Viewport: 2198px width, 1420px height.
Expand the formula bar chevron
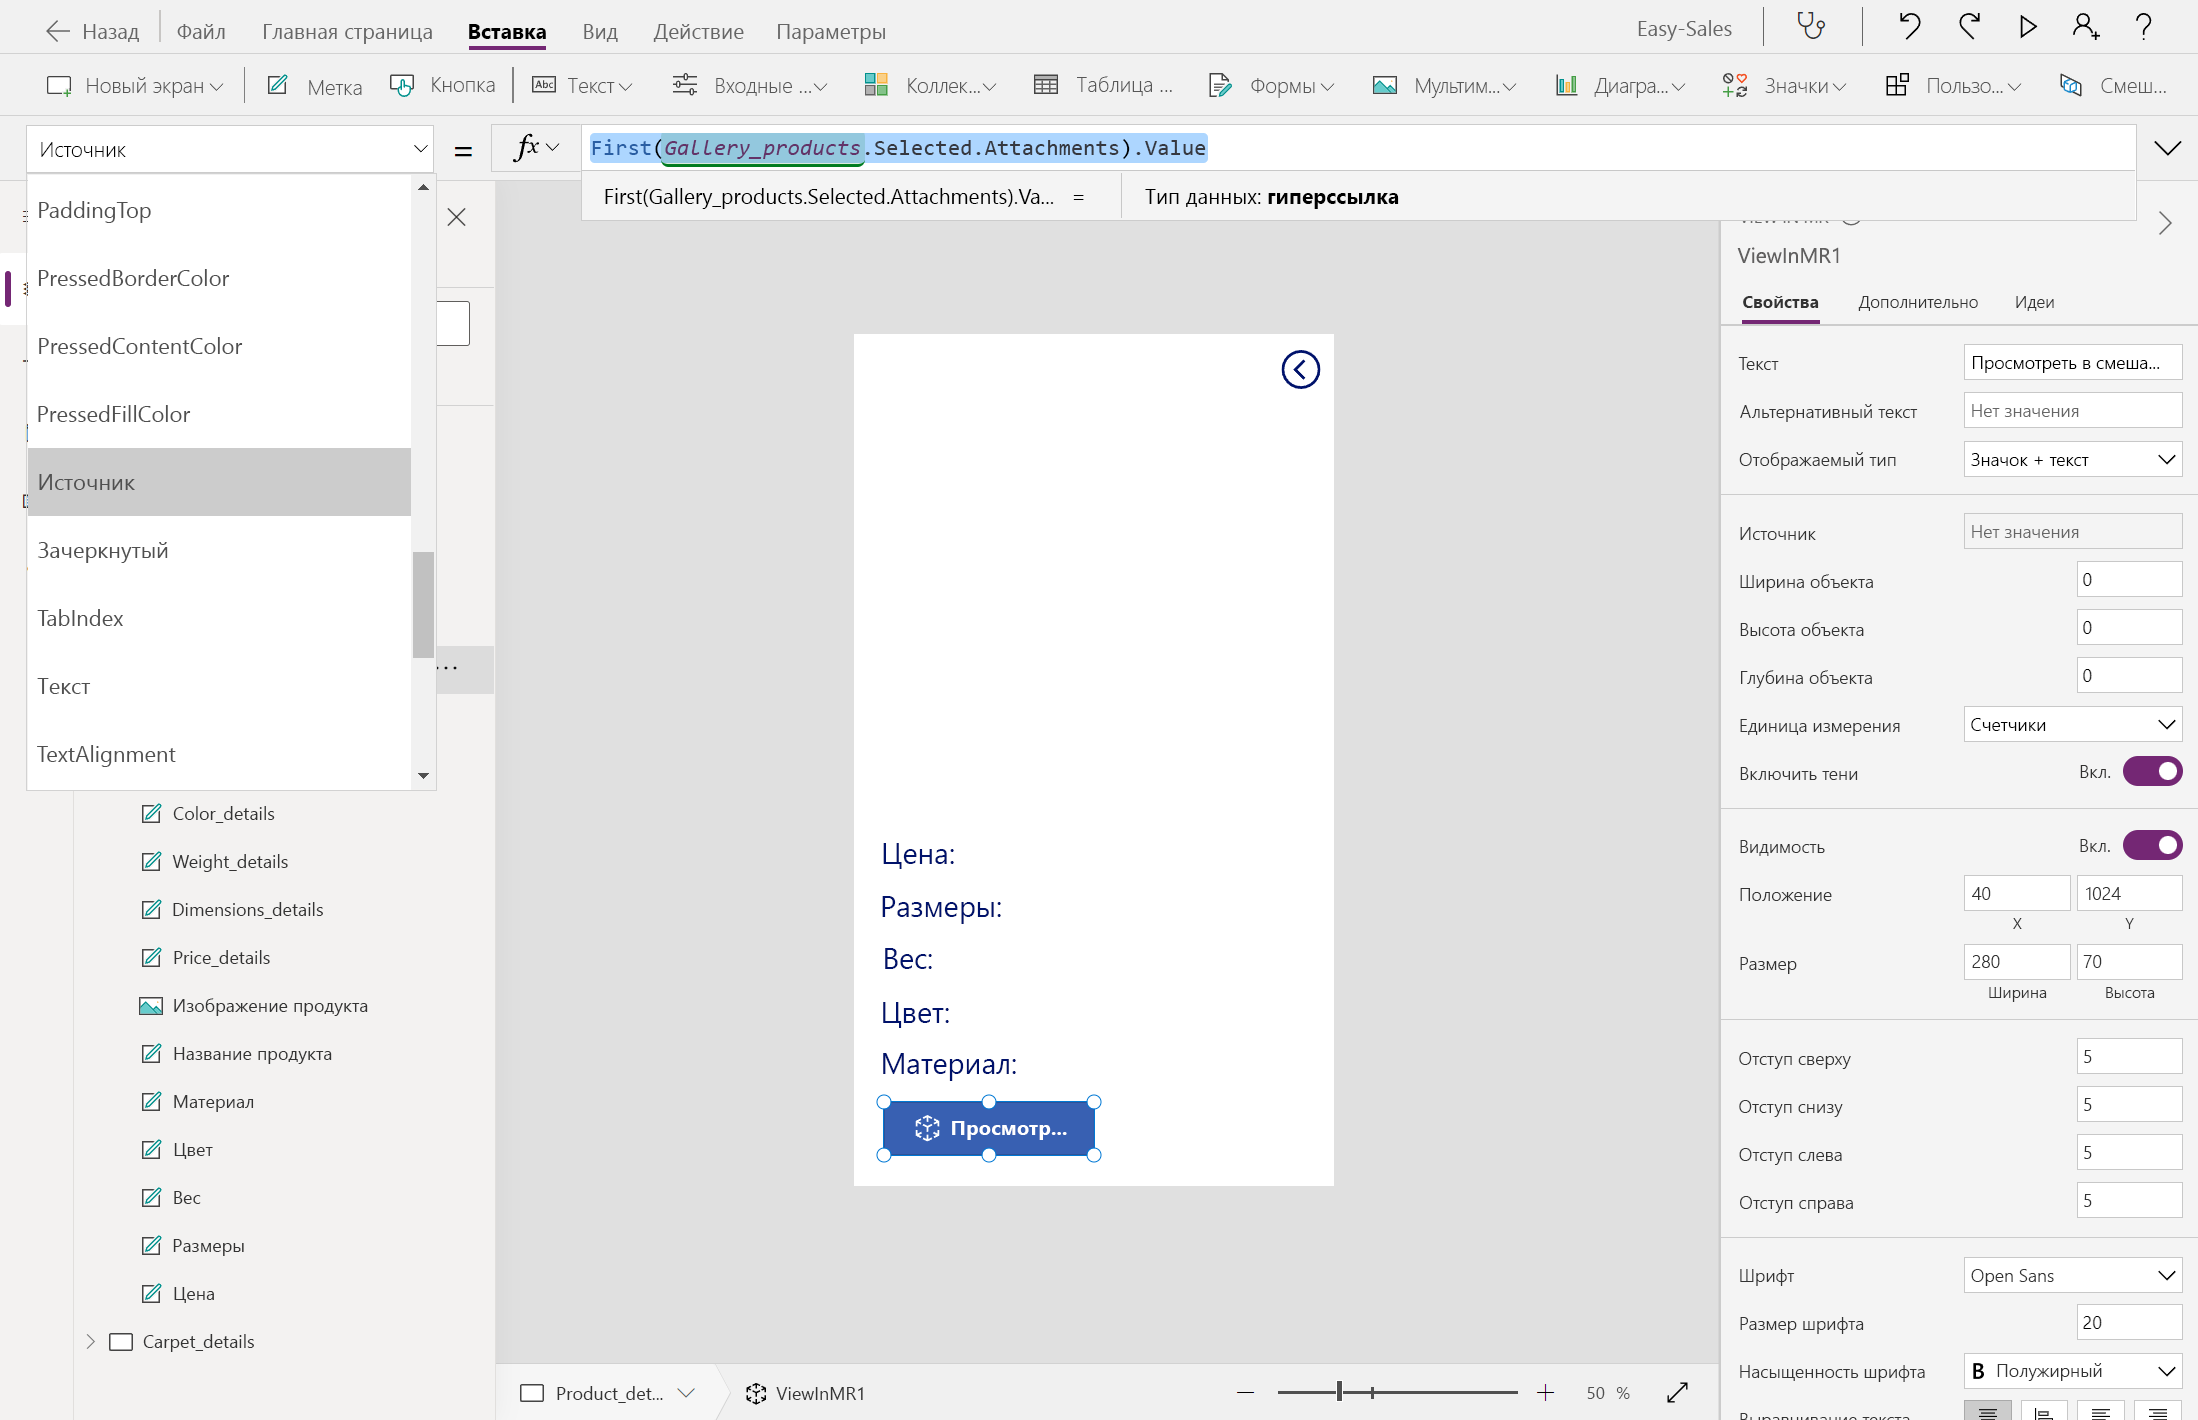pyautogui.click(x=2167, y=149)
